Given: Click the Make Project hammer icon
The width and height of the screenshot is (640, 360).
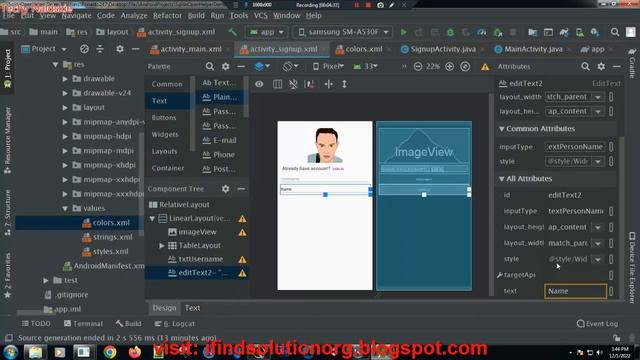Looking at the screenshot, I should point(232,32).
